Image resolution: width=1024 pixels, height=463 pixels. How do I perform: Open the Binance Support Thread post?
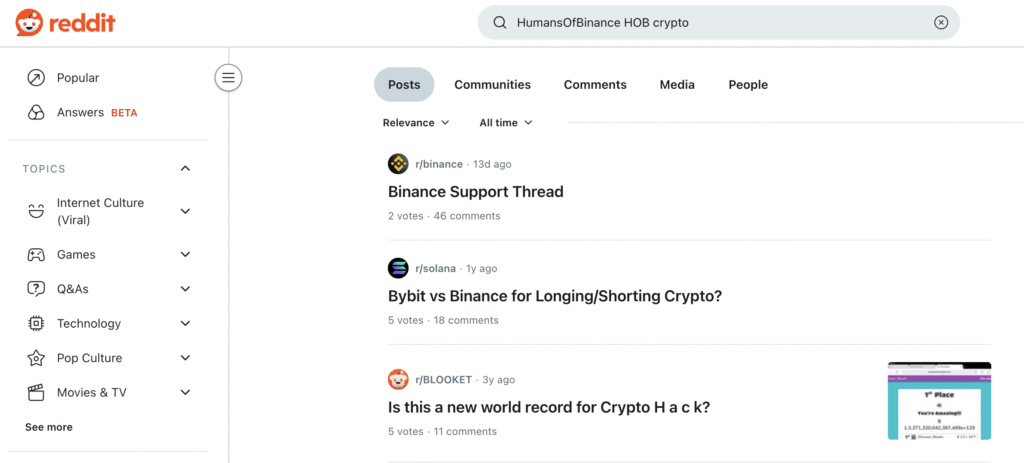coord(476,192)
